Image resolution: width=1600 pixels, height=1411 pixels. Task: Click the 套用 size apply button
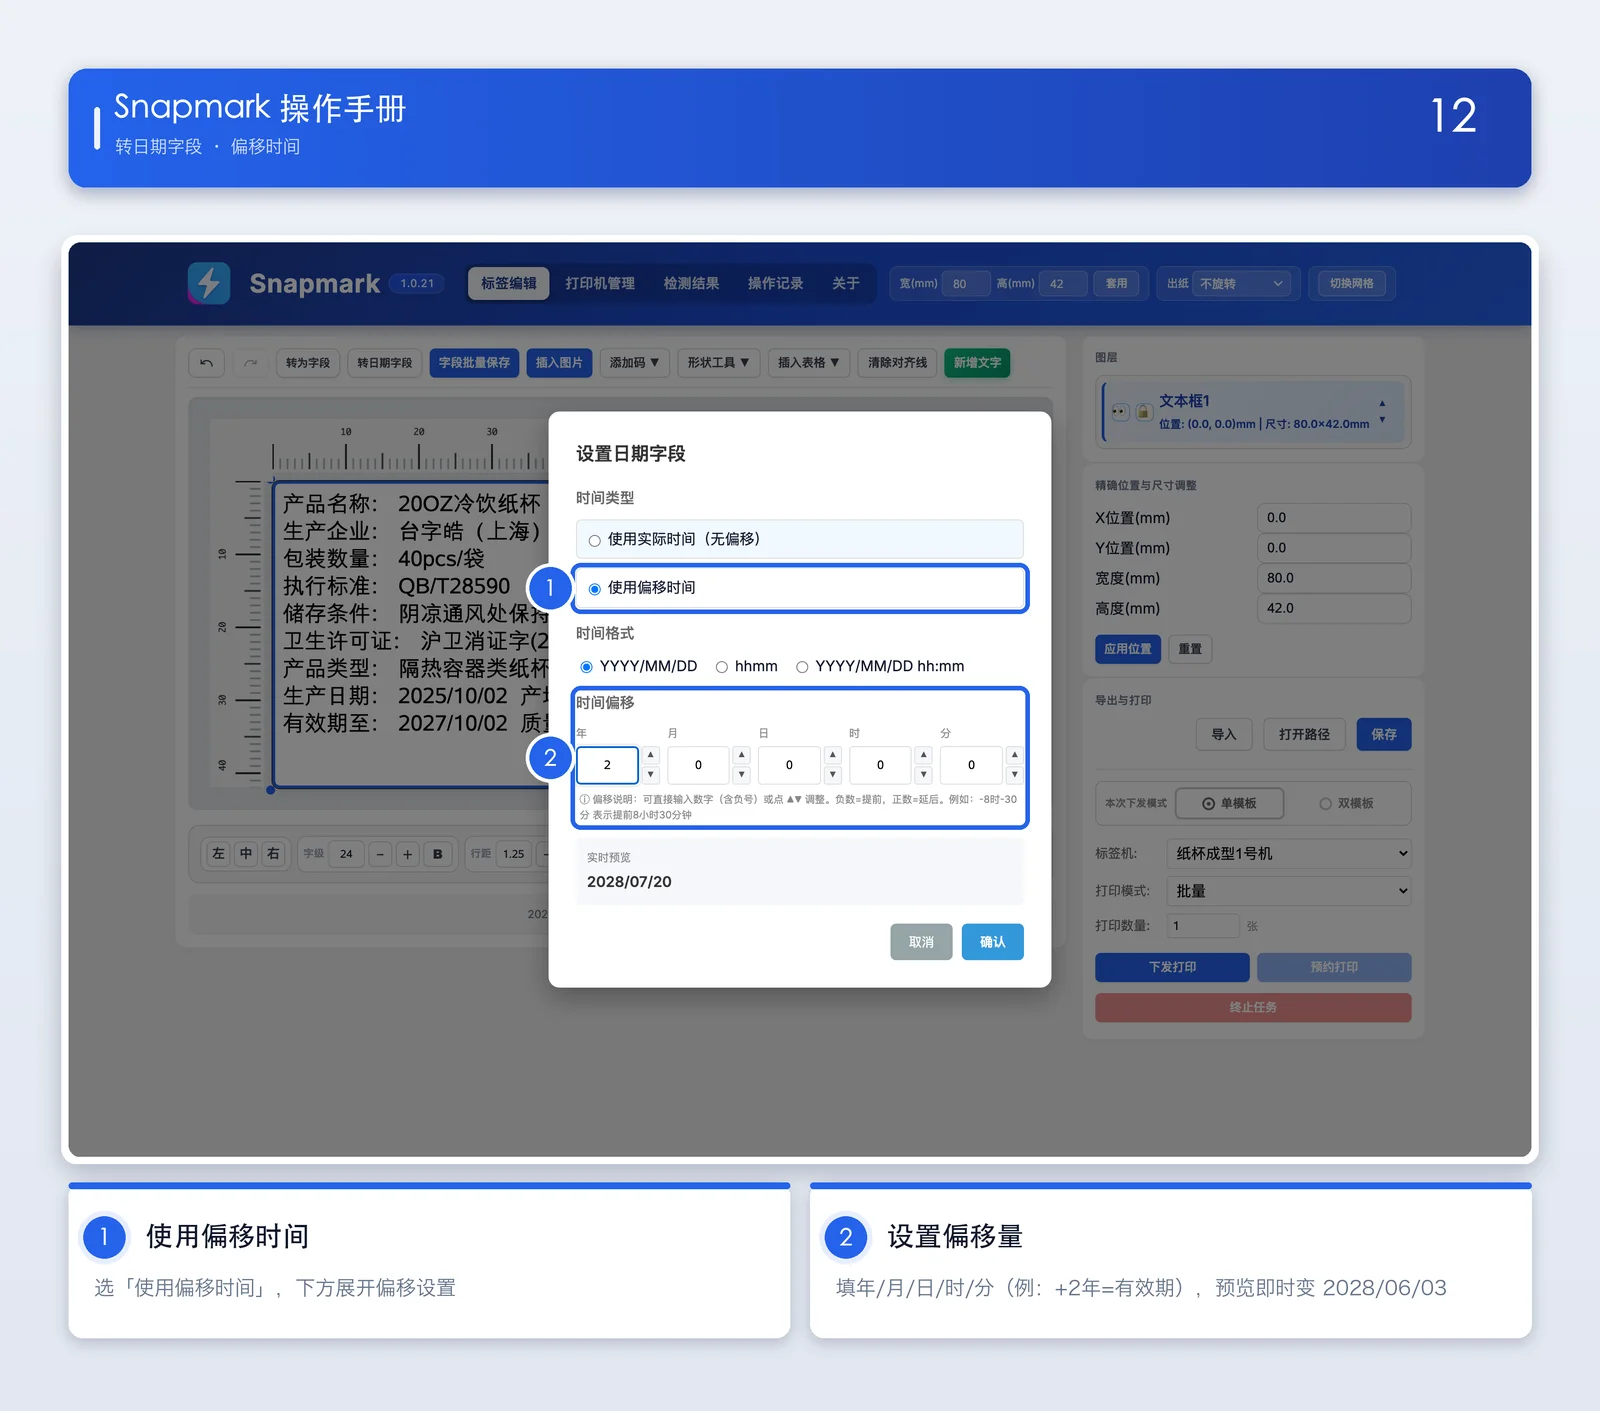pos(1116,284)
